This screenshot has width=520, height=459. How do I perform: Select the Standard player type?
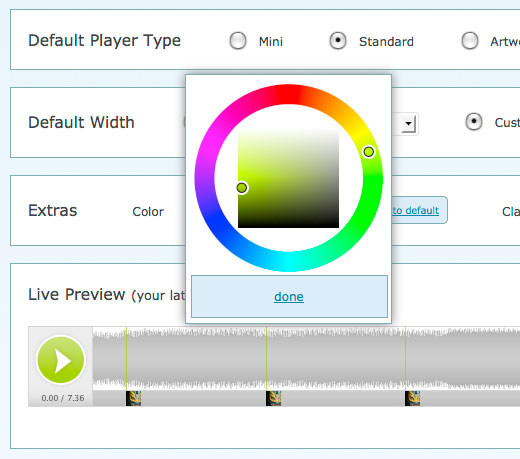[x=338, y=41]
